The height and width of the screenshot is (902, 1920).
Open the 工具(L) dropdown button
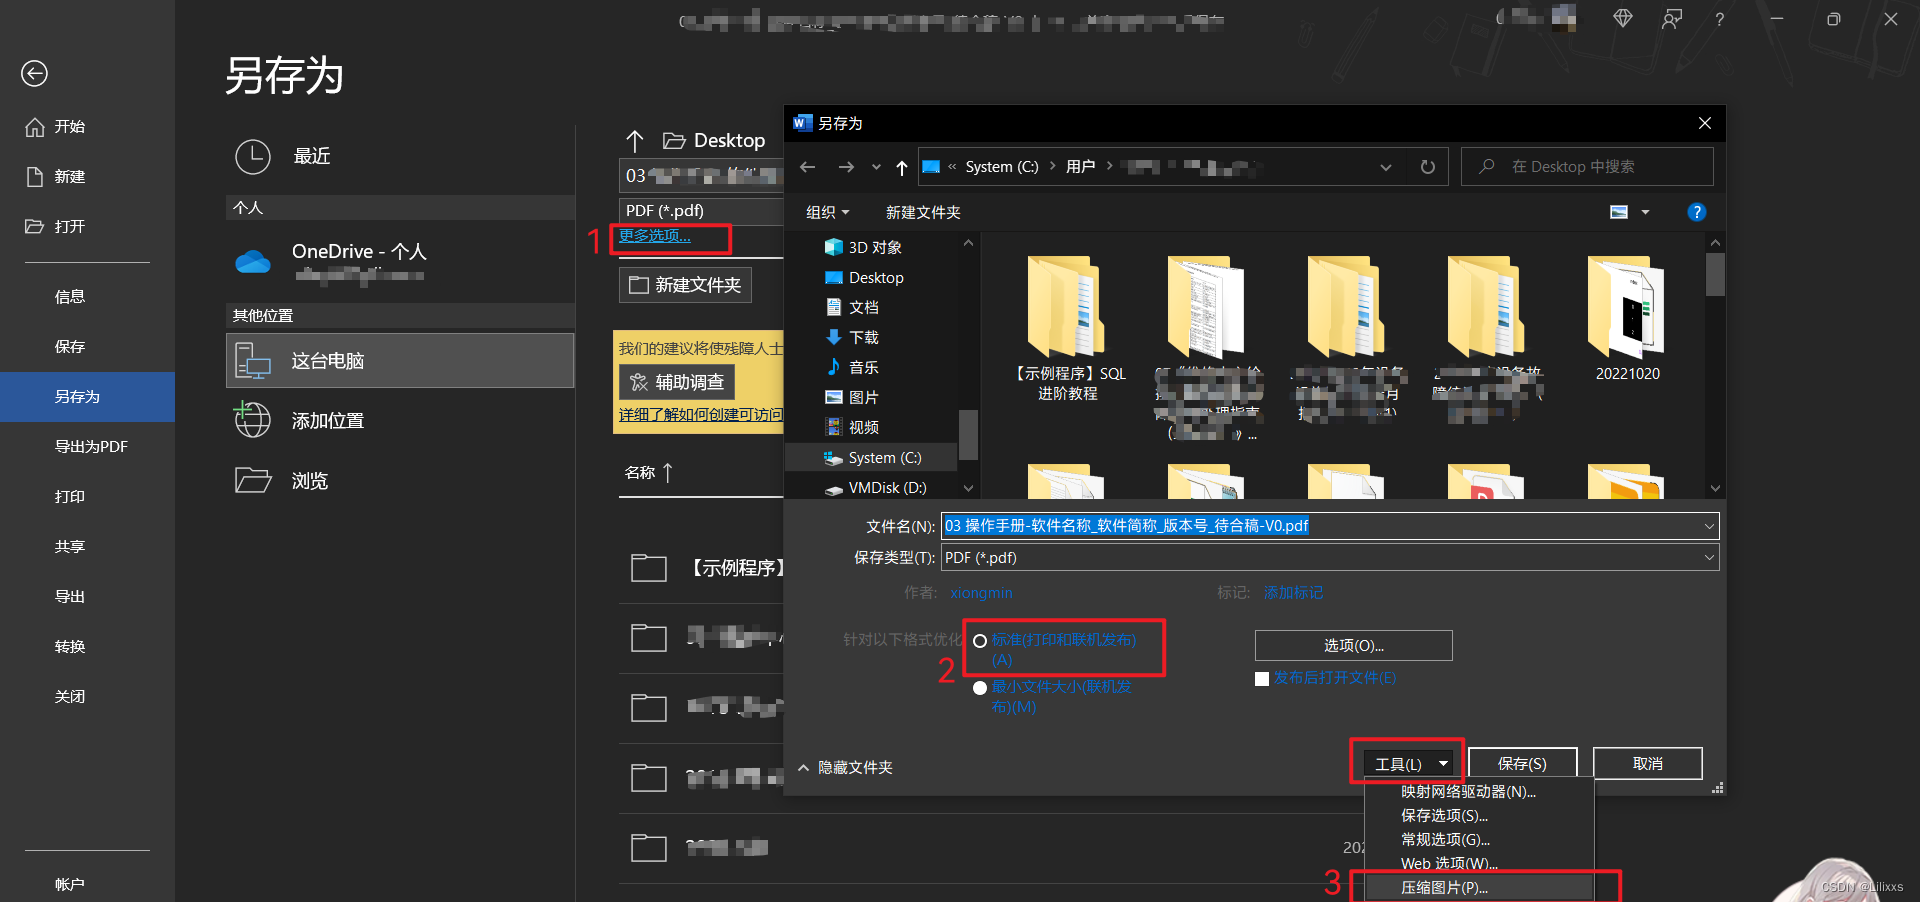pyautogui.click(x=1408, y=764)
